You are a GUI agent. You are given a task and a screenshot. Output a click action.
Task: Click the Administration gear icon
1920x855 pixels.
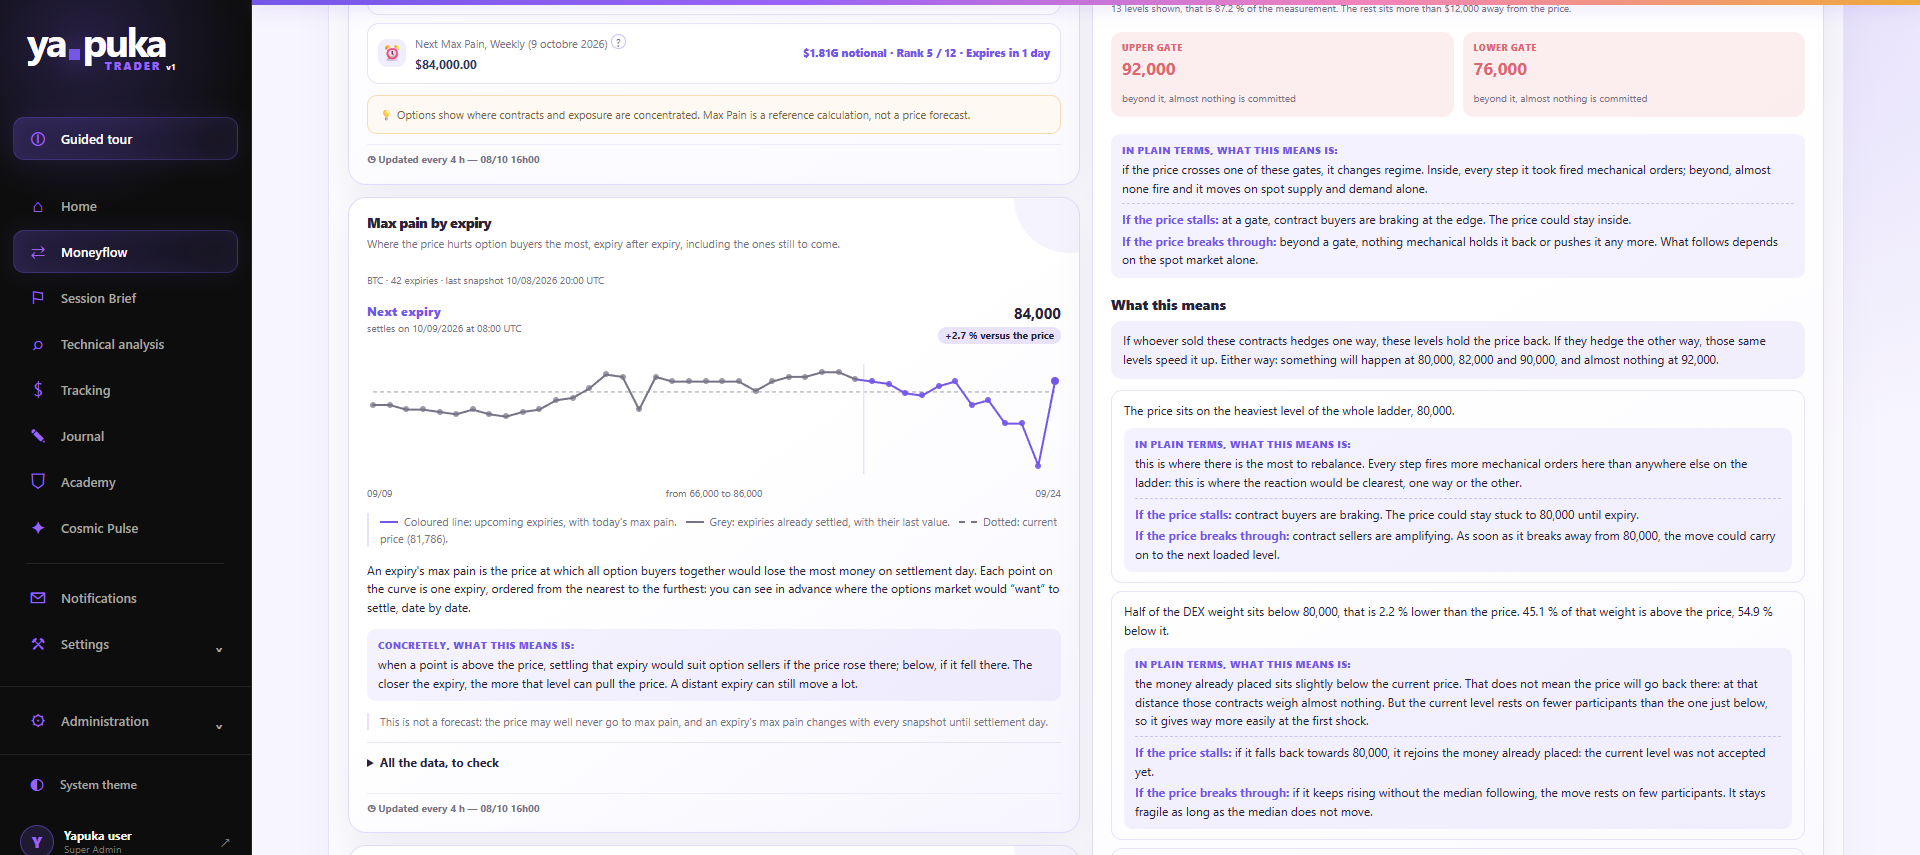38,721
